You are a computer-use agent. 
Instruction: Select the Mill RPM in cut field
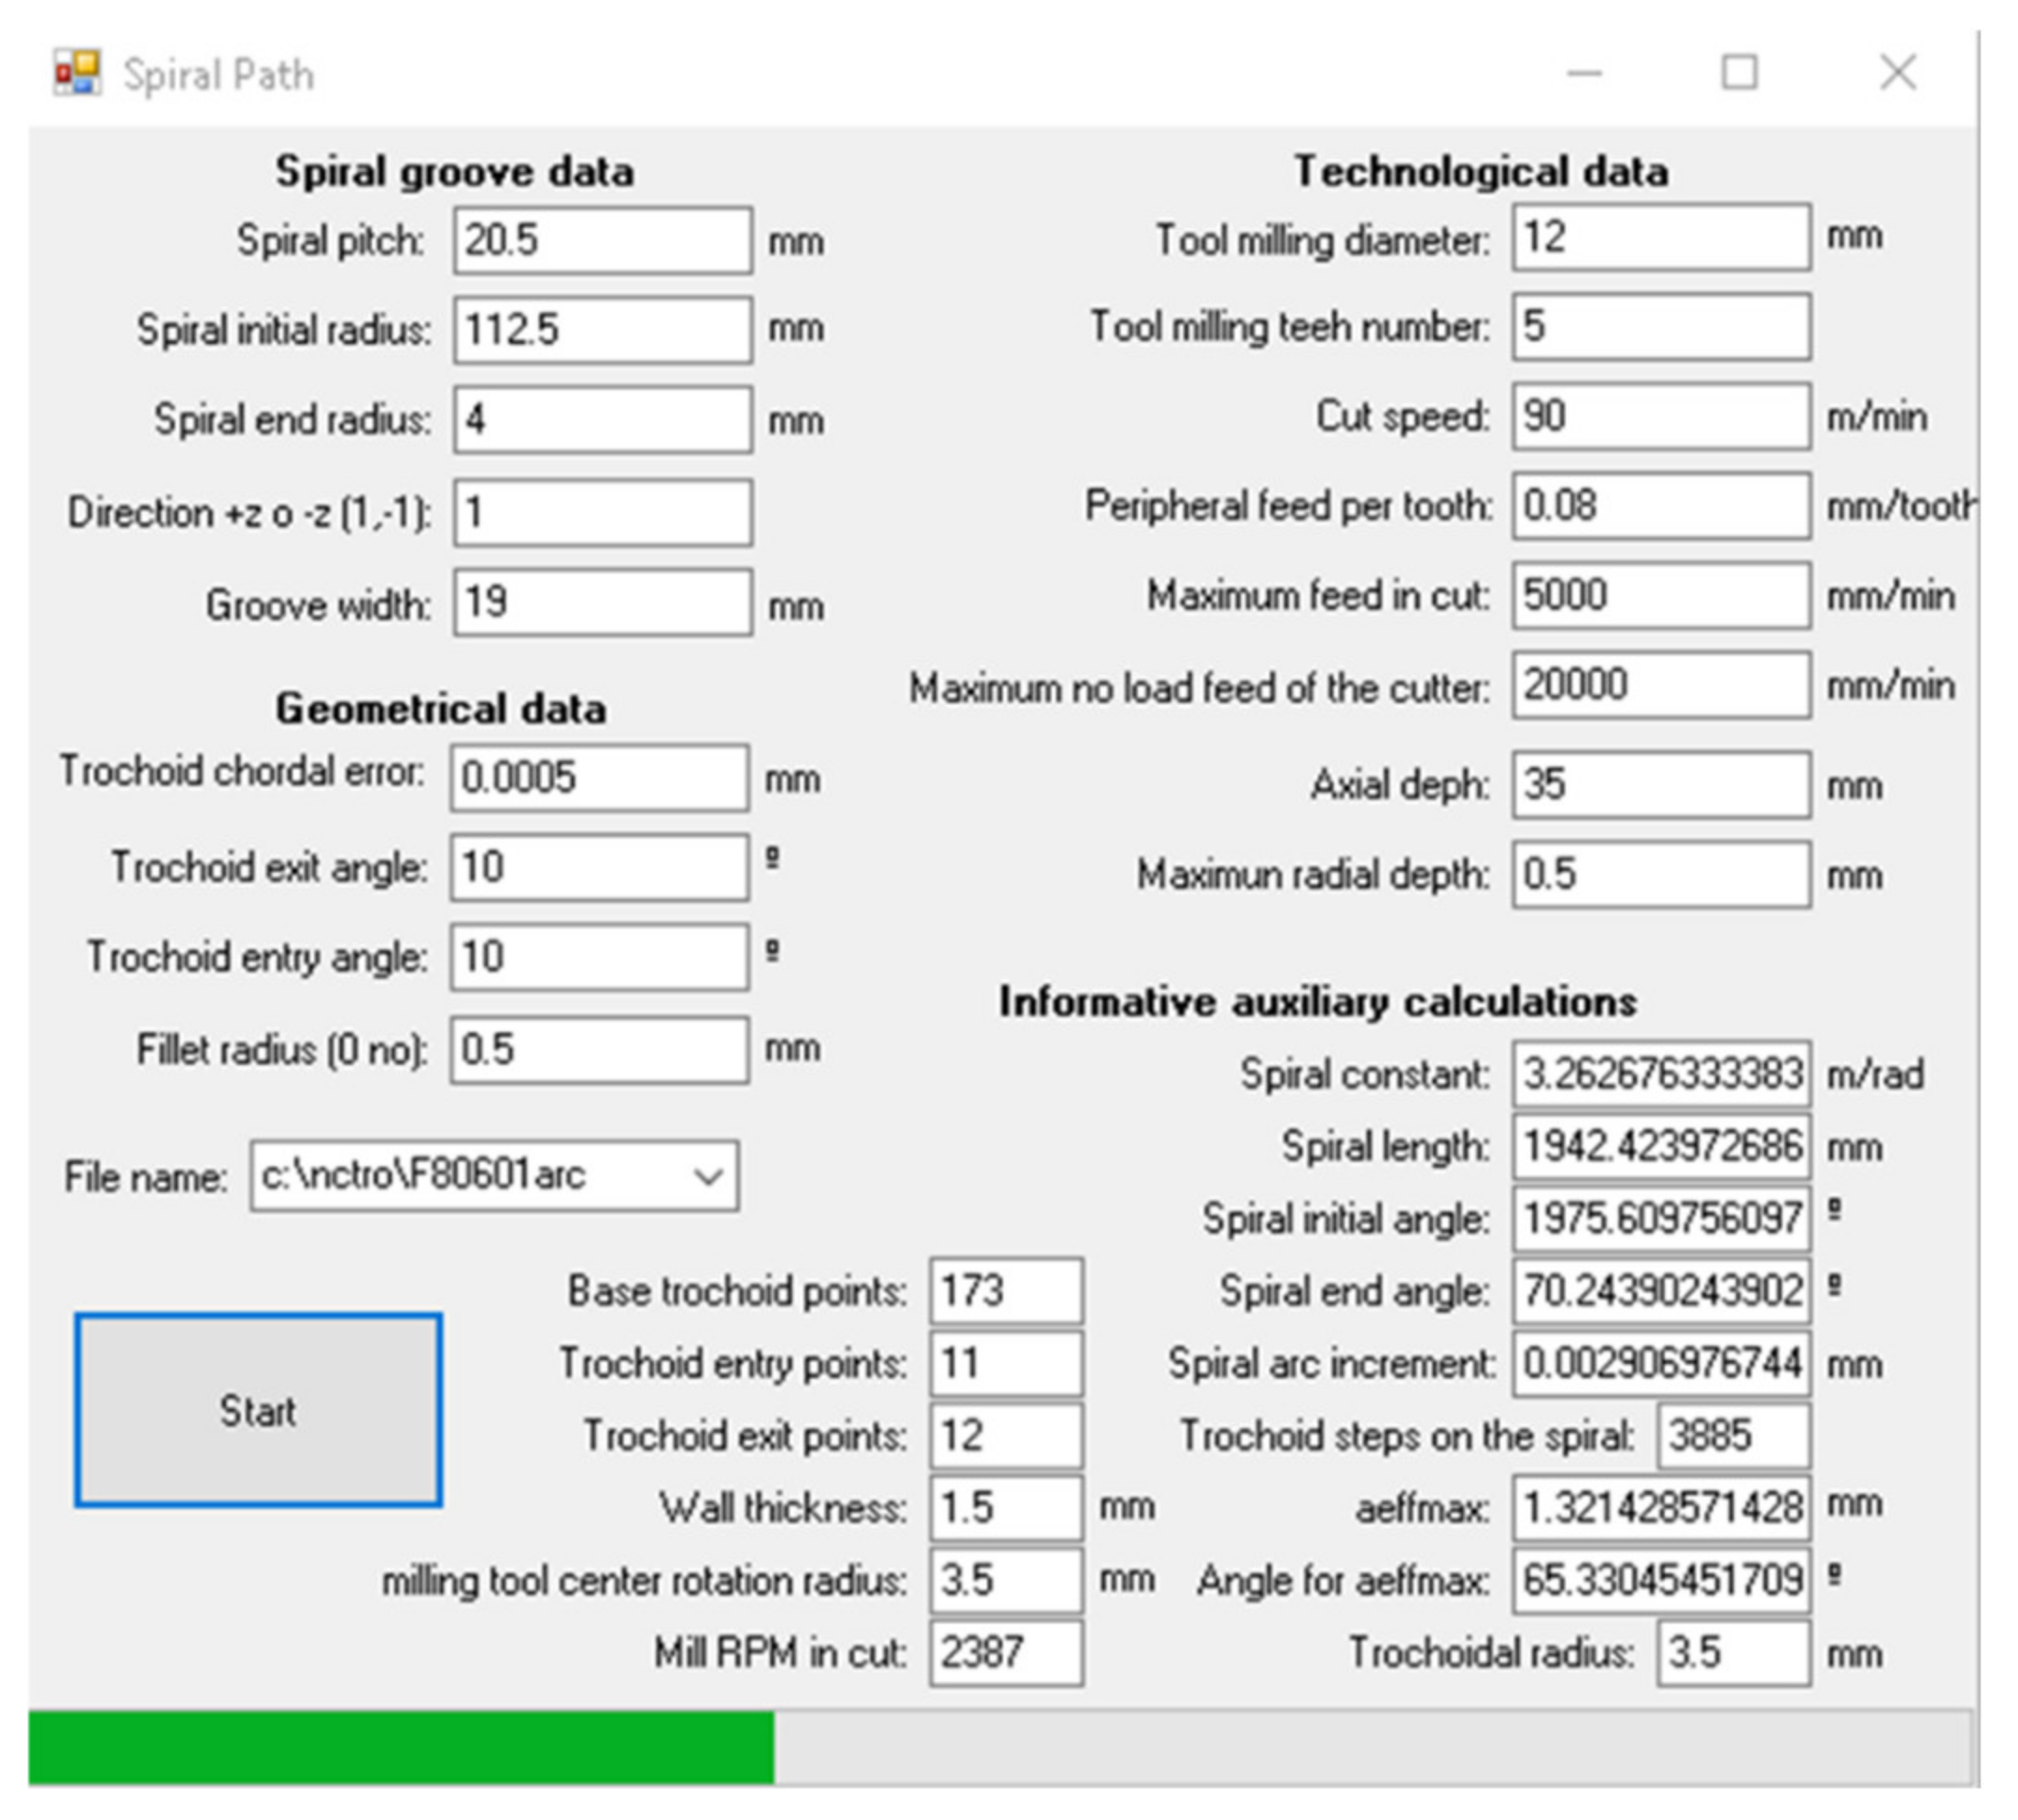pos(1005,1653)
